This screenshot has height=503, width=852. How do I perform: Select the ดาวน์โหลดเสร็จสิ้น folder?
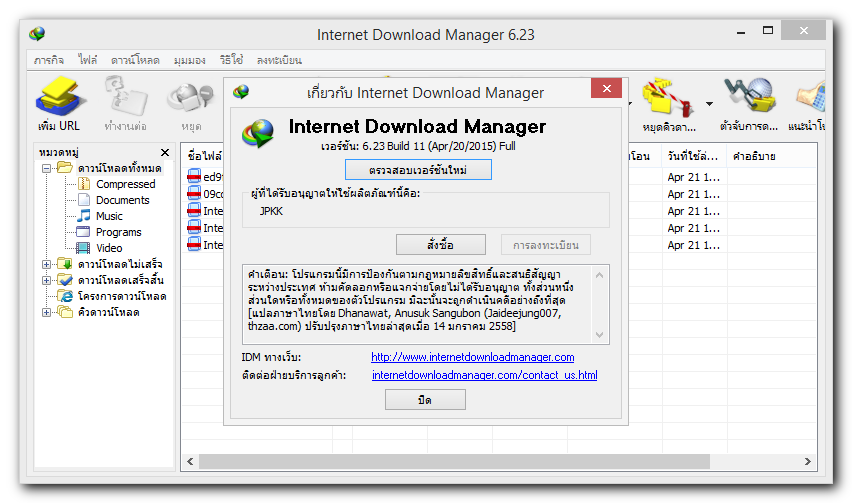(120, 280)
